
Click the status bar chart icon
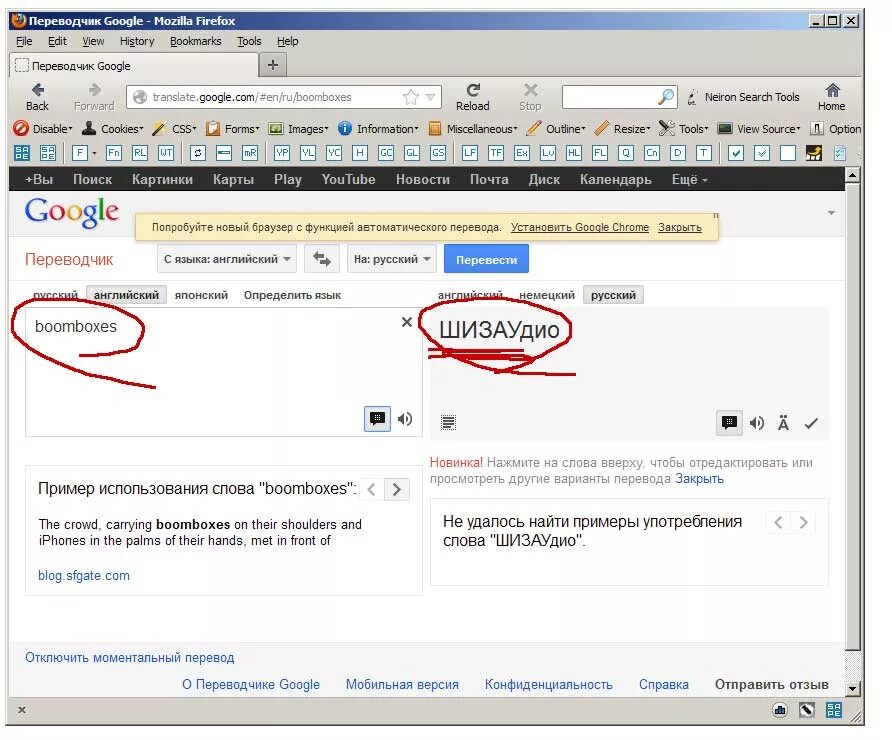[780, 710]
